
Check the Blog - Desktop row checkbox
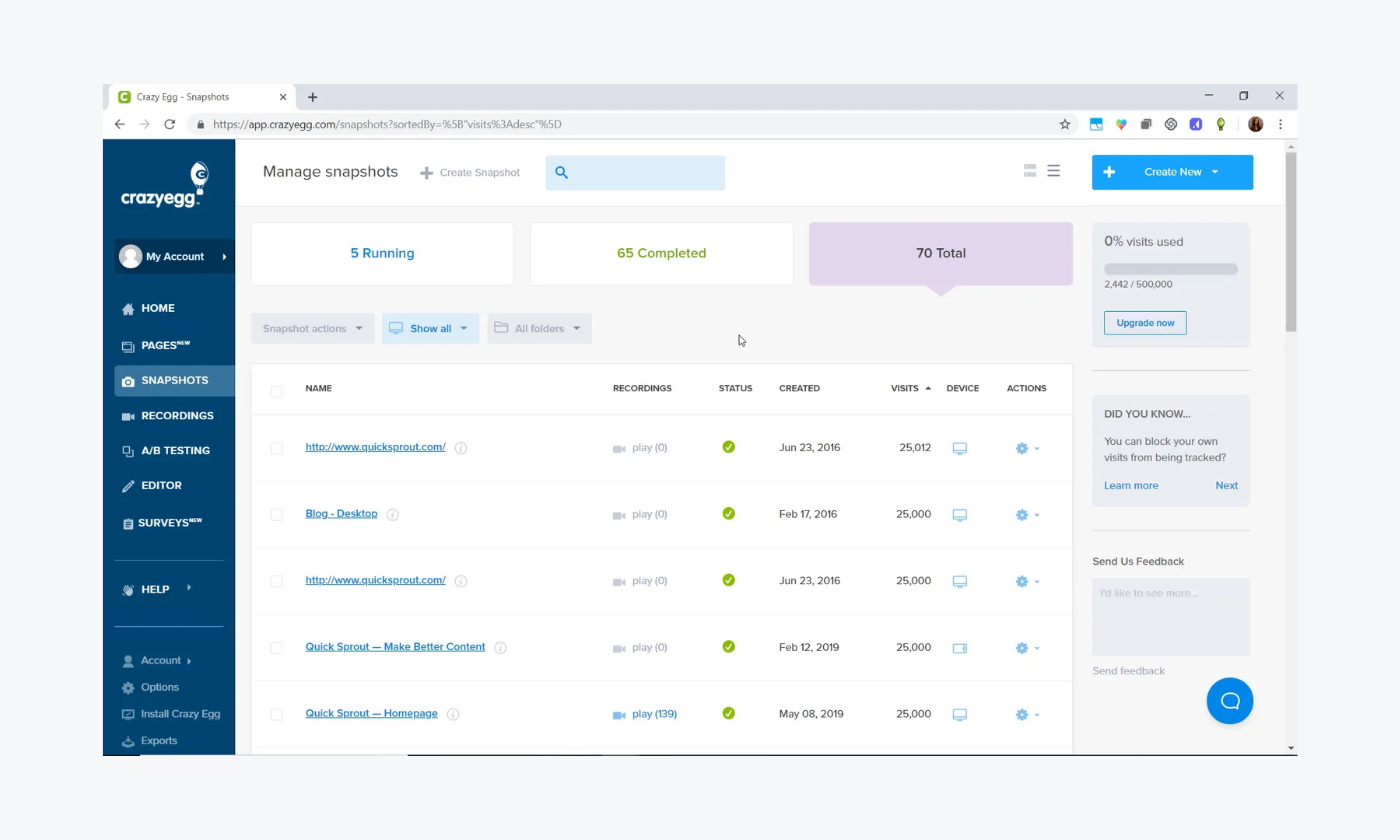pyautogui.click(x=277, y=515)
